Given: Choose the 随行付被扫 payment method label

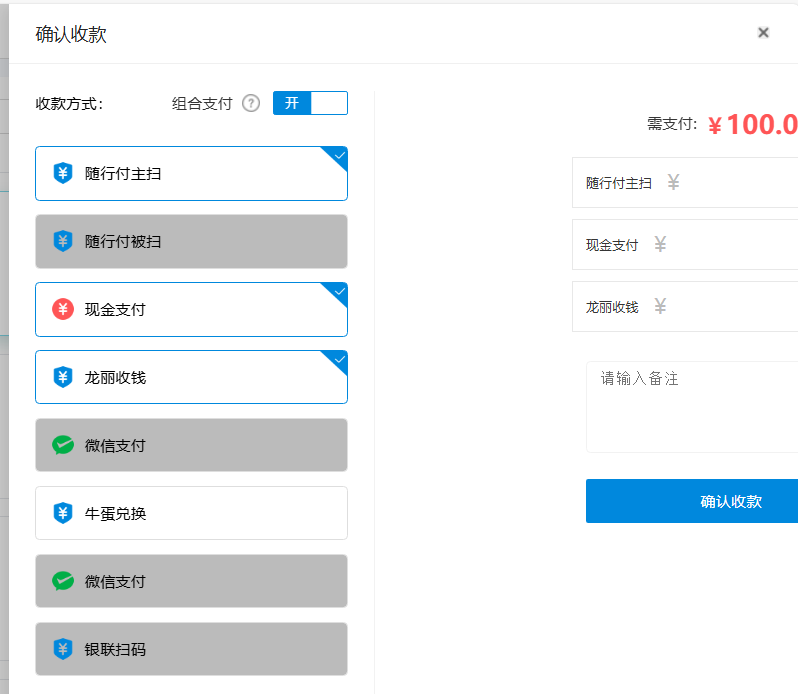Looking at the screenshot, I should (x=123, y=242).
